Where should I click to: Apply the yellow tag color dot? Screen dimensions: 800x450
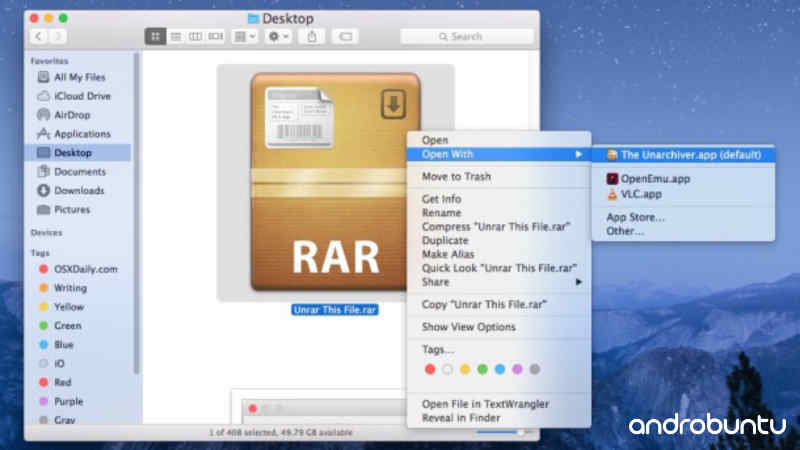point(465,369)
